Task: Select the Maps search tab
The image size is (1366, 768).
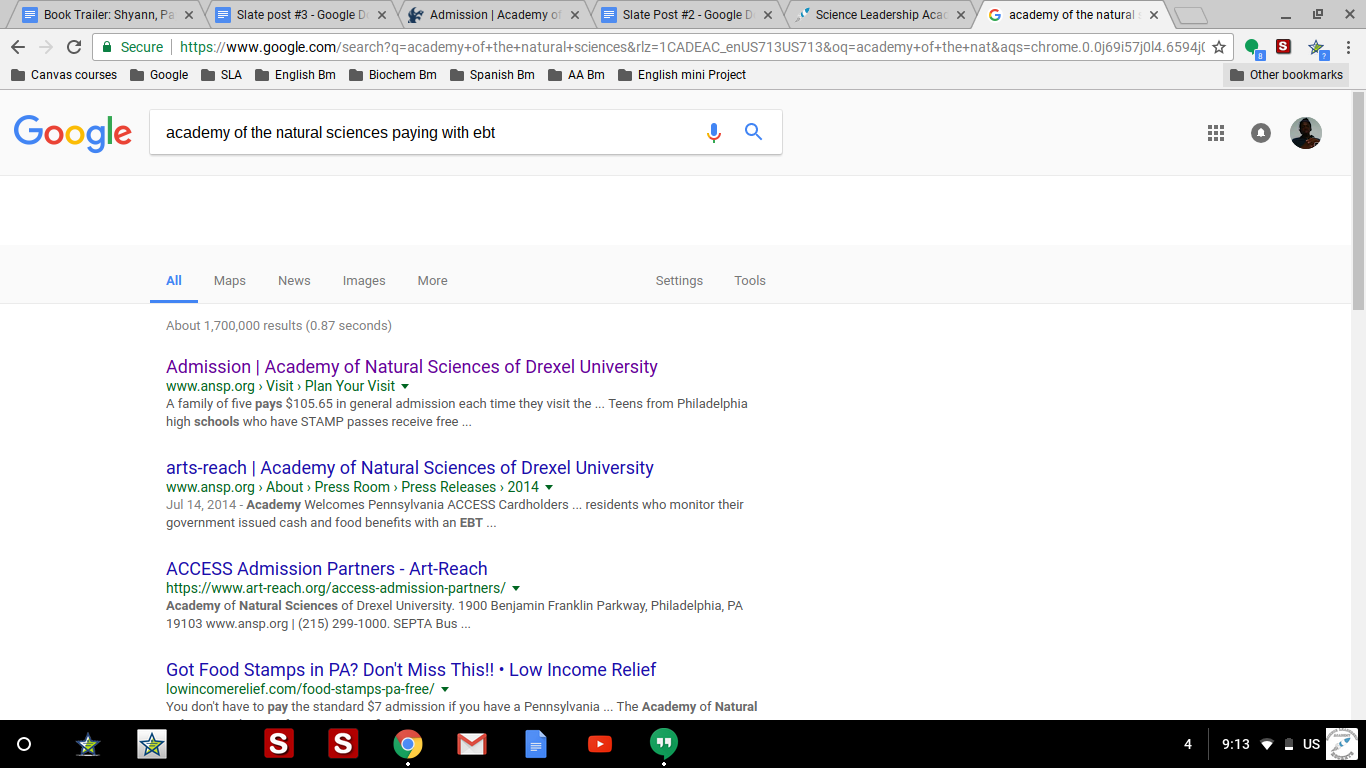Action: click(229, 281)
